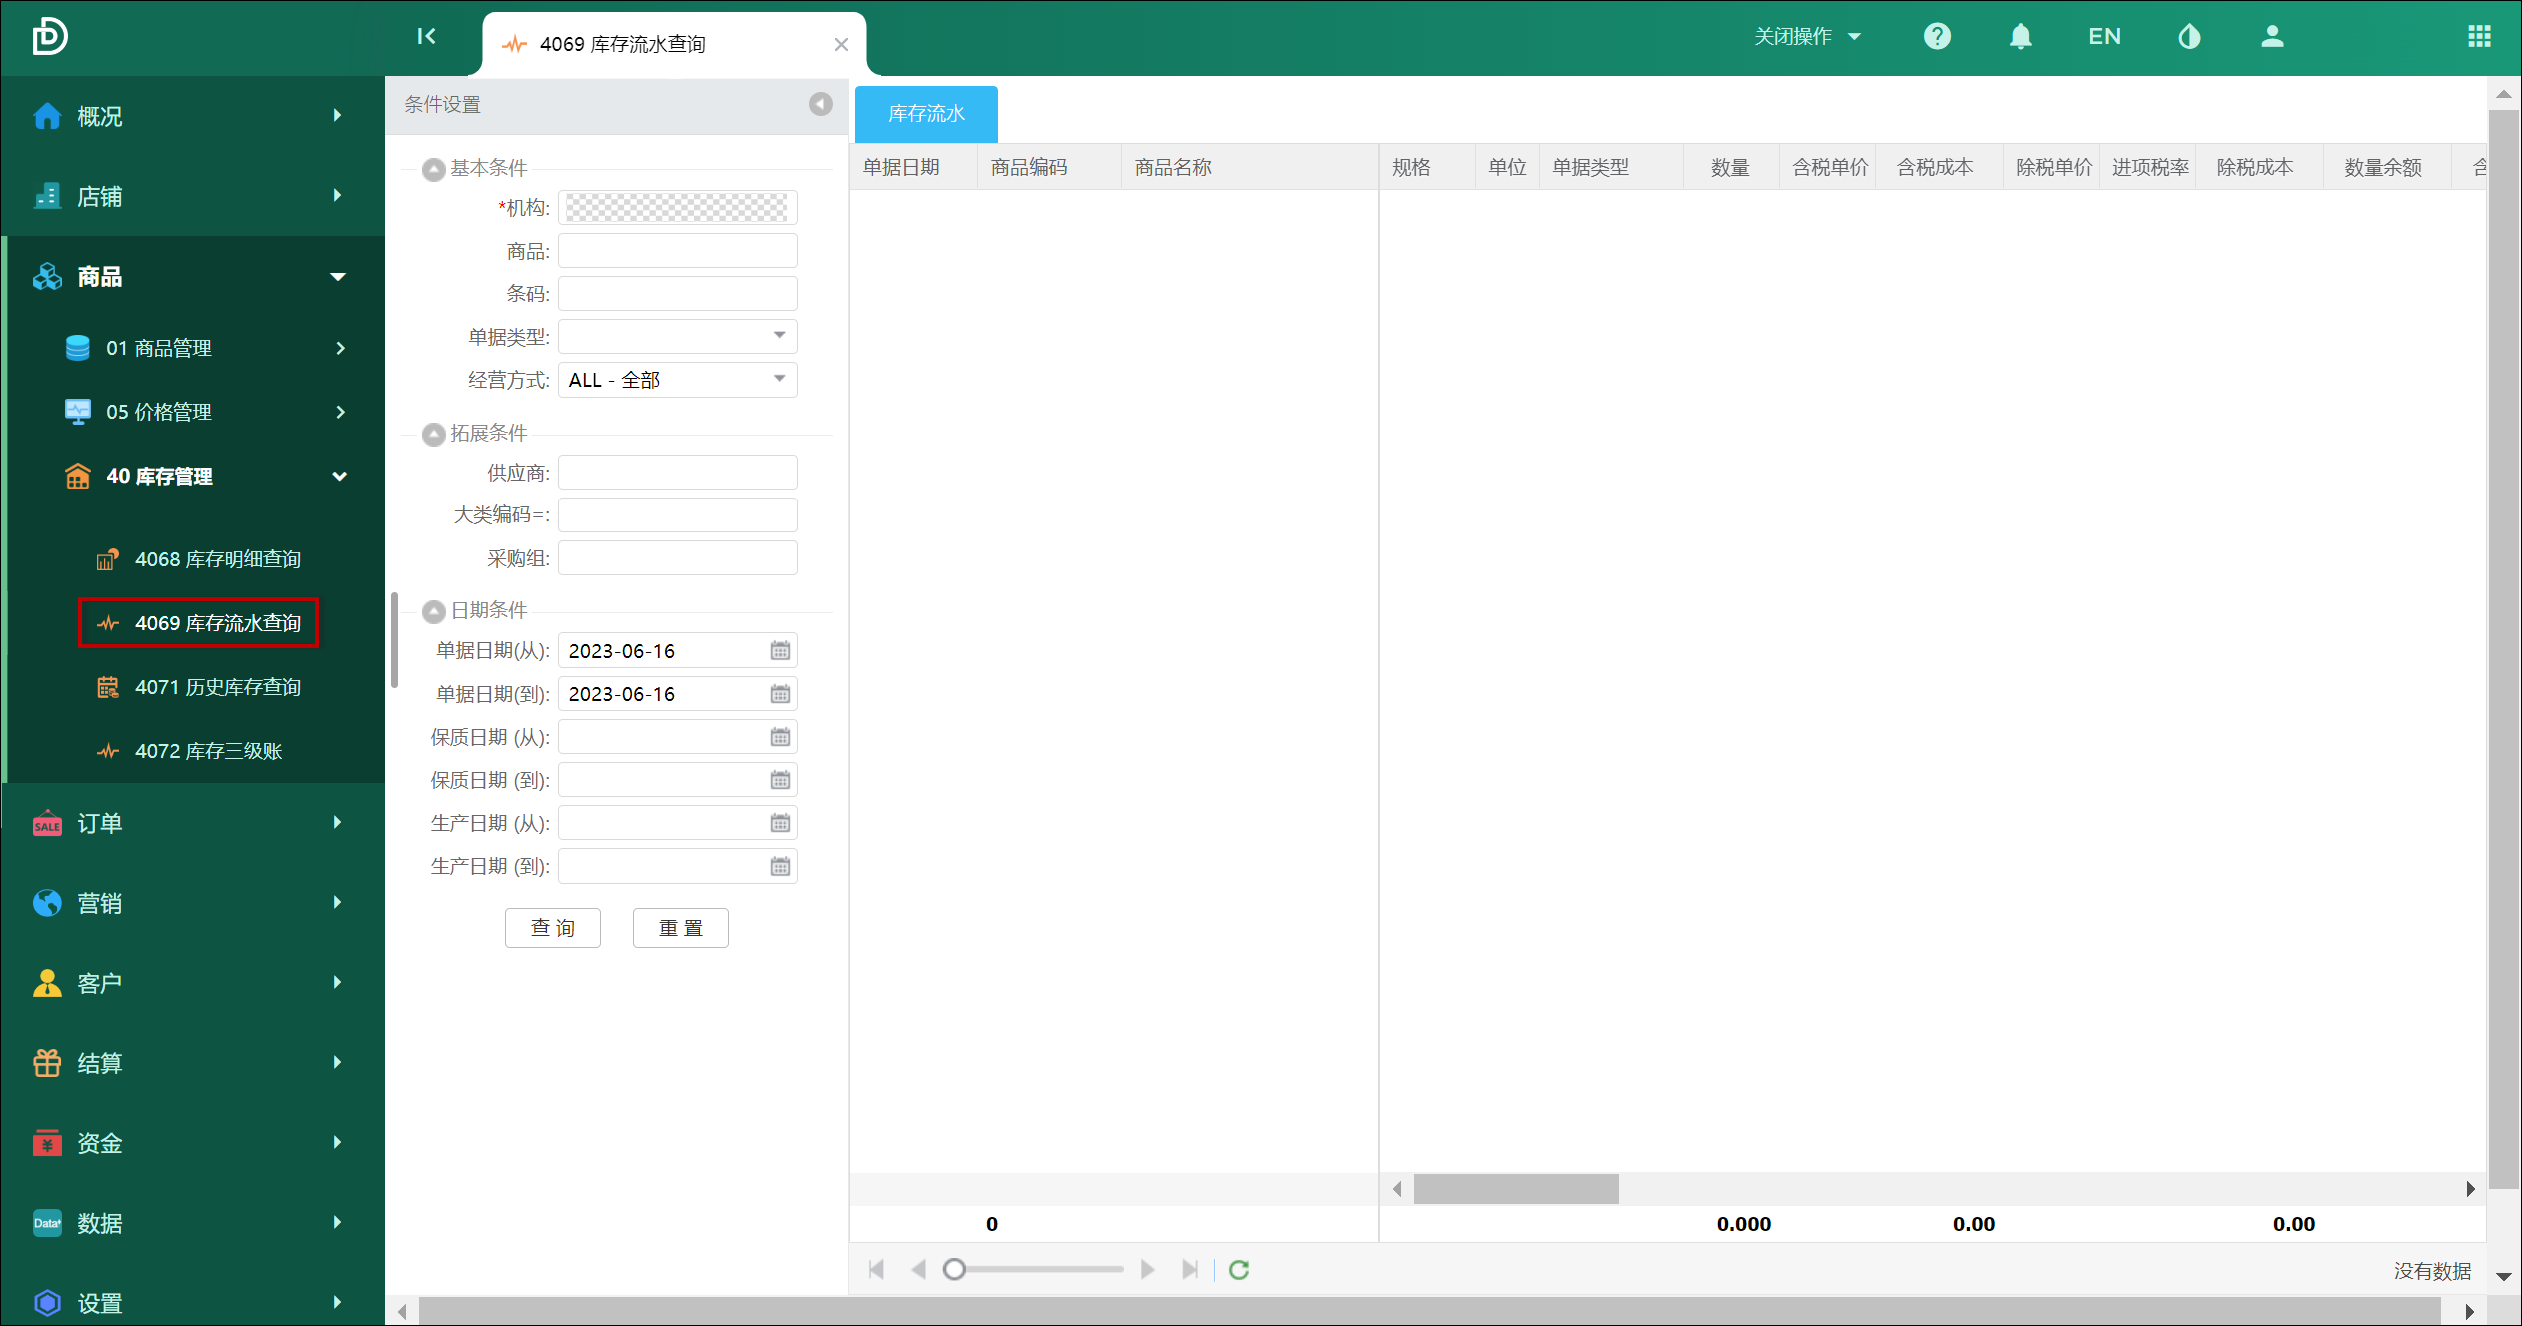This screenshot has width=2522, height=1326.
Task: Open the 单据日期(从) calendar picker icon
Action: pyautogui.click(x=780, y=651)
